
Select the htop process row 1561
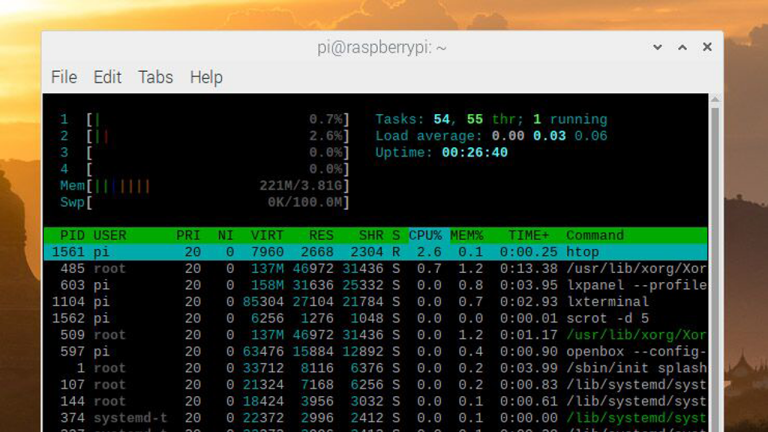[x=376, y=252]
